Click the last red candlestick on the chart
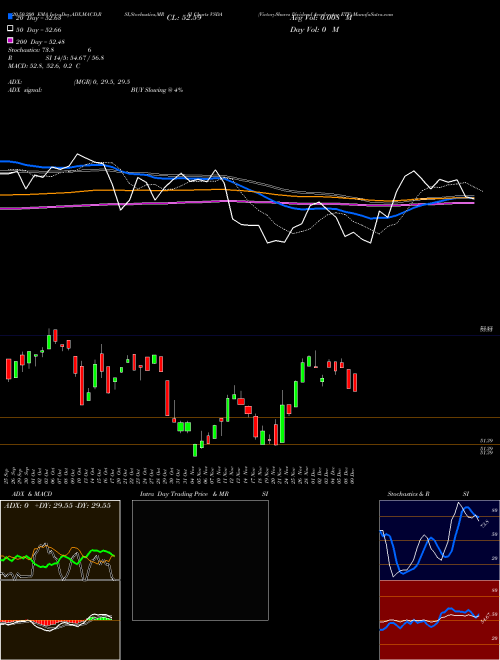This screenshot has height=660, width=500. point(355,382)
